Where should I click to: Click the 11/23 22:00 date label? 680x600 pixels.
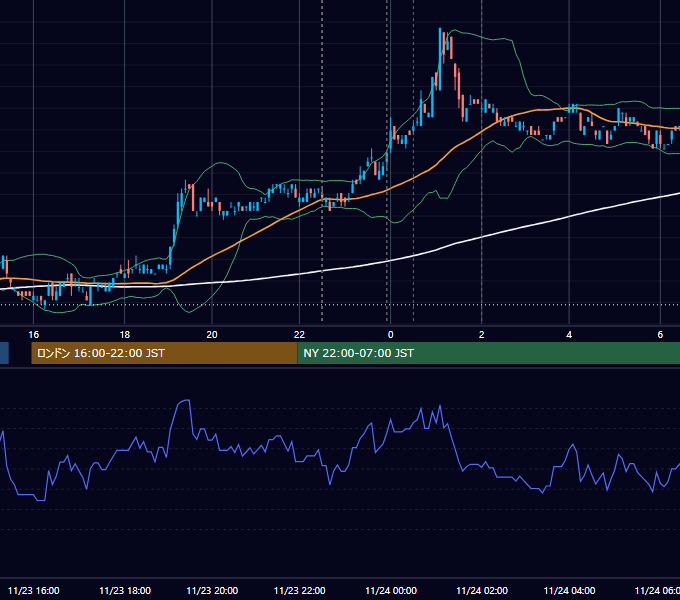pos(300,590)
